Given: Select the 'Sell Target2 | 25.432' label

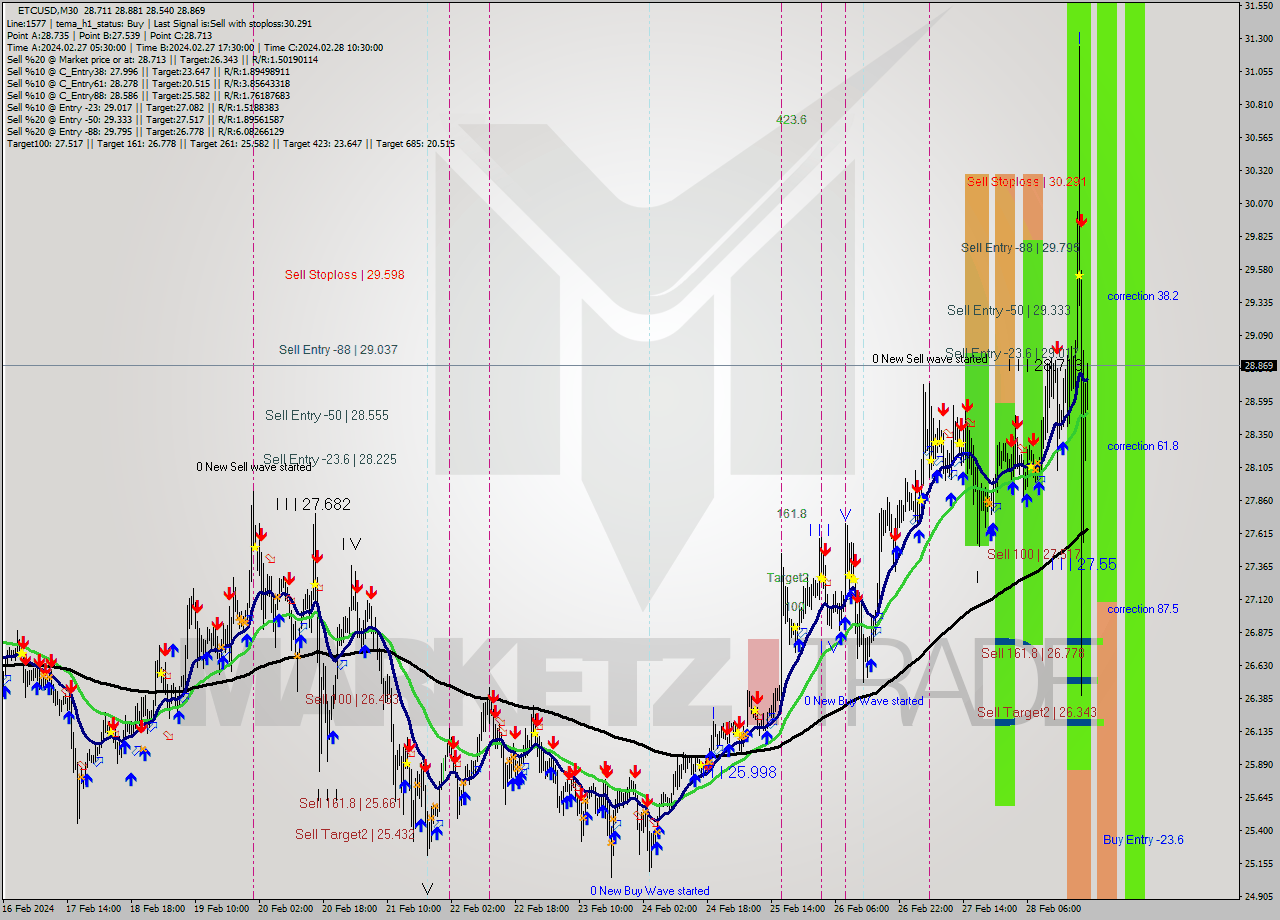Looking at the screenshot, I should pos(355,834).
